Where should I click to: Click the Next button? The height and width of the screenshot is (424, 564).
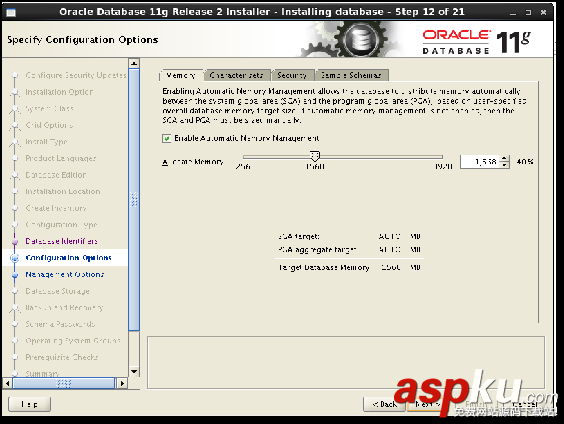click(428, 404)
